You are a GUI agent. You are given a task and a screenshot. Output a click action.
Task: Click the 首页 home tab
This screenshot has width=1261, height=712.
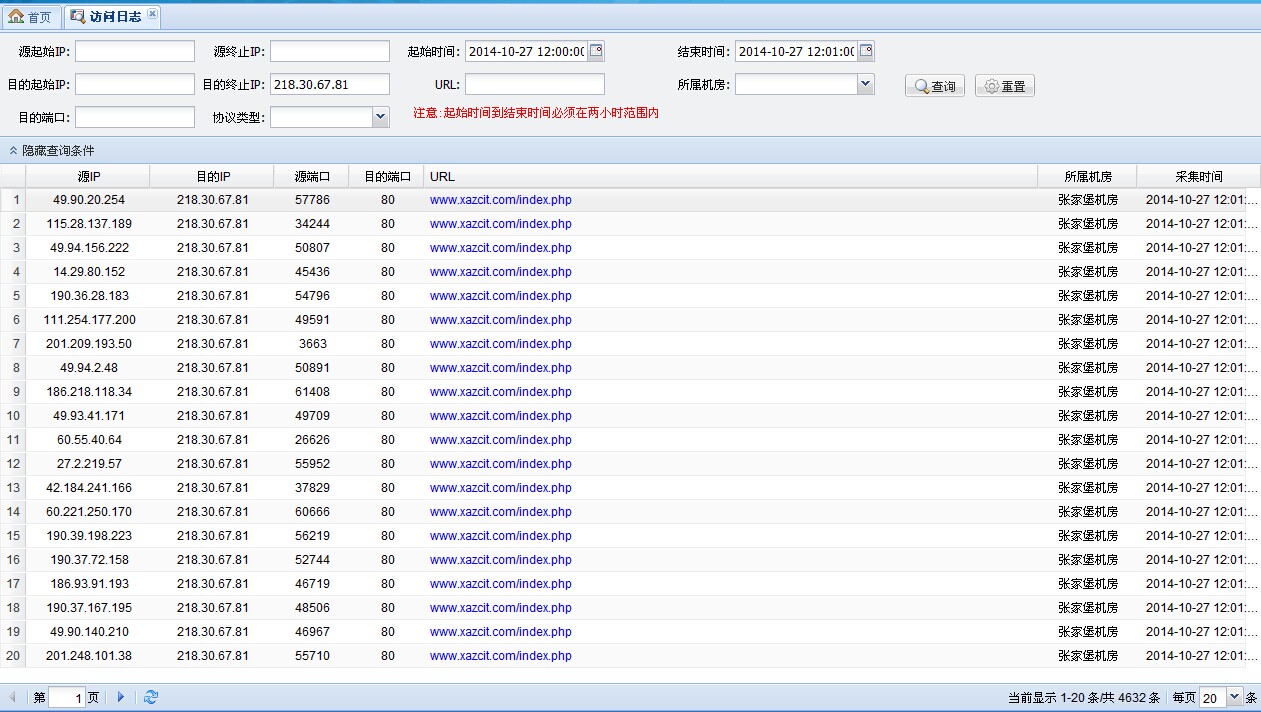30,17
